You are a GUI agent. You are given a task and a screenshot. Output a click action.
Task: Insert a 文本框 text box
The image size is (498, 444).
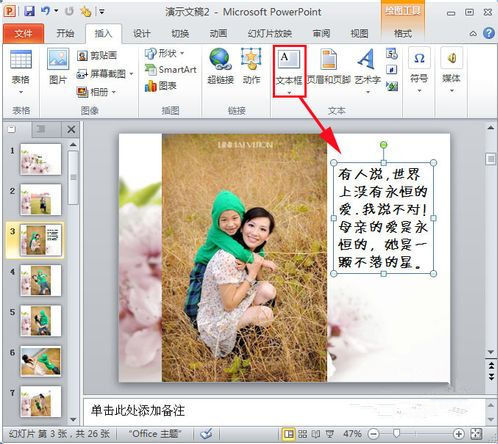[289, 71]
